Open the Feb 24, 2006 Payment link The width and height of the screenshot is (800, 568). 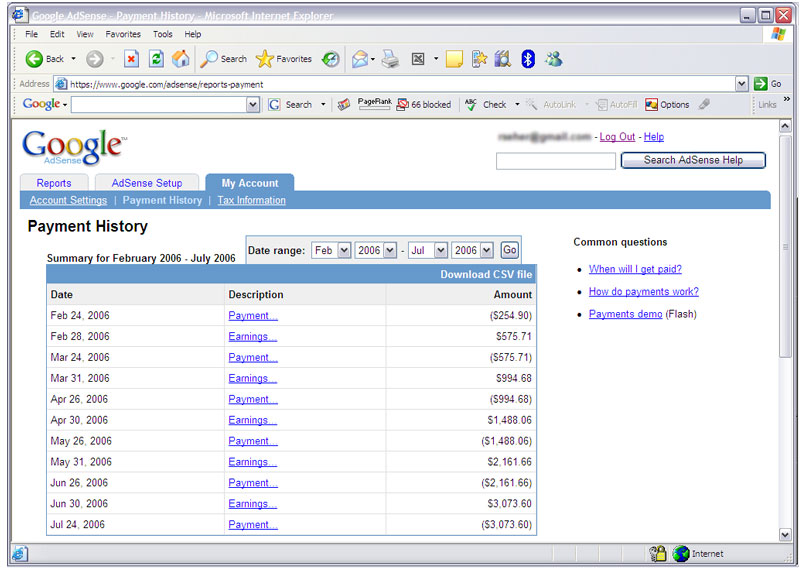click(253, 315)
